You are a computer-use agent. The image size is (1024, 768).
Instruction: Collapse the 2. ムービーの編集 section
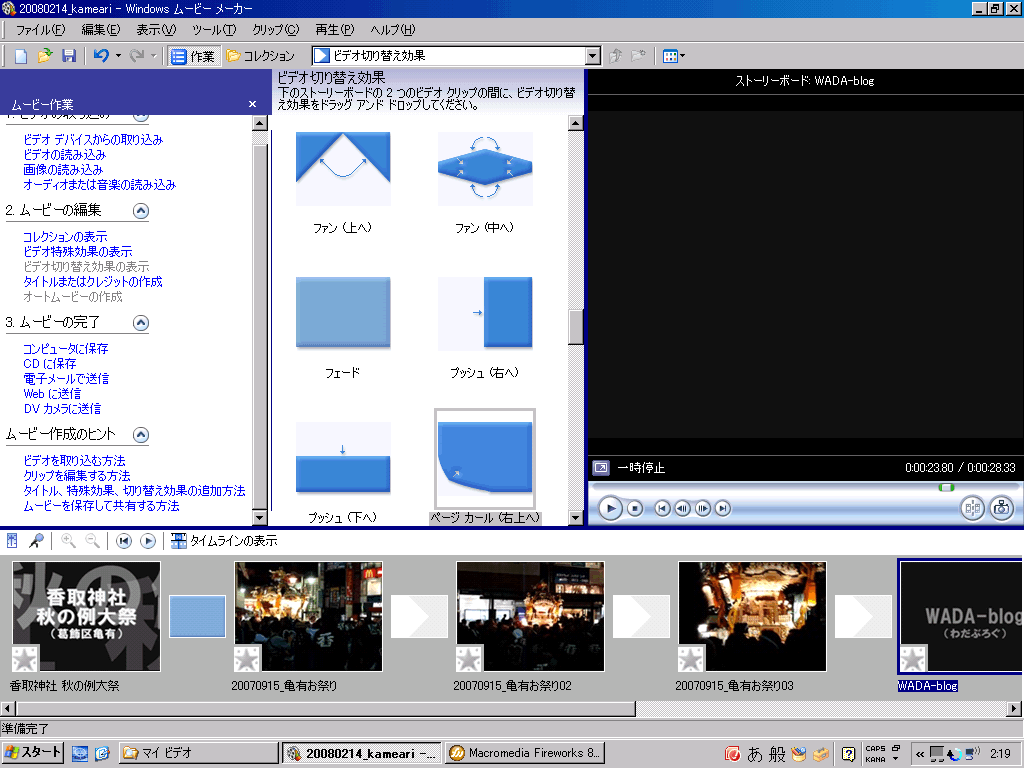(x=141, y=211)
